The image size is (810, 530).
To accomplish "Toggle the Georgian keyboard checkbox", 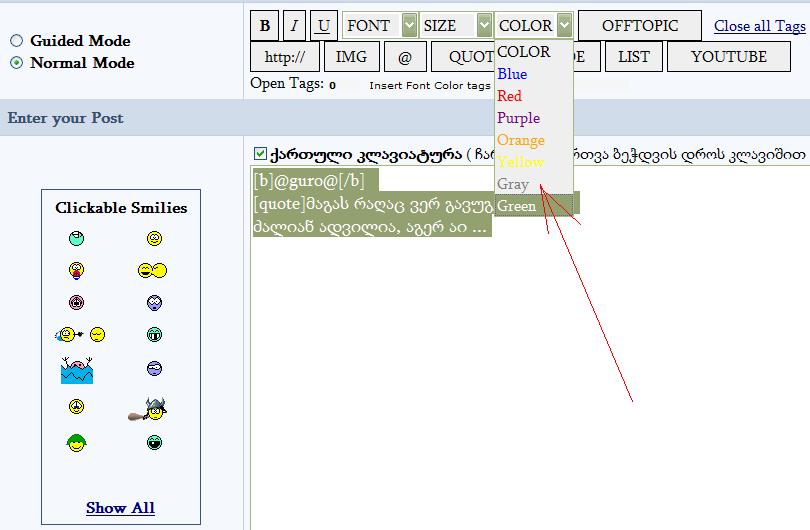I will [260, 153].
